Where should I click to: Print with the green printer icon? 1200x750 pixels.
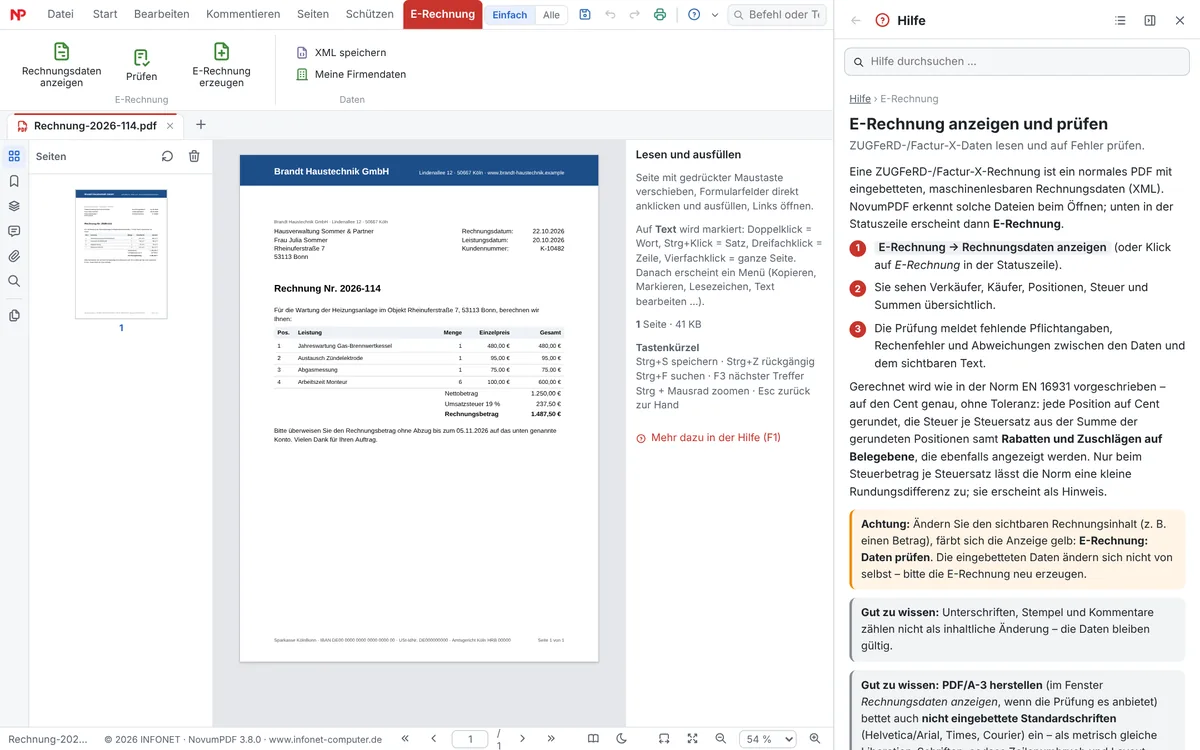pos(660,15)
